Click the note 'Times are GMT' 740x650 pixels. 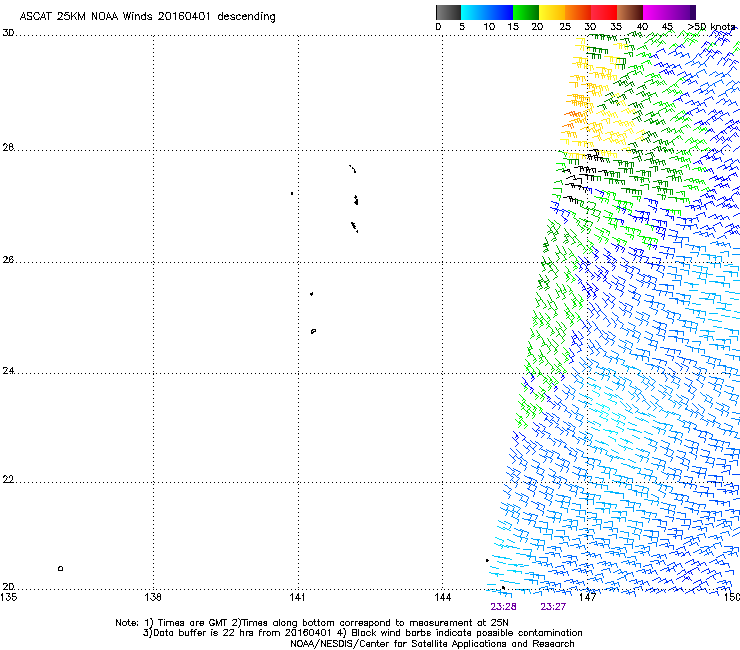(191, 623)
